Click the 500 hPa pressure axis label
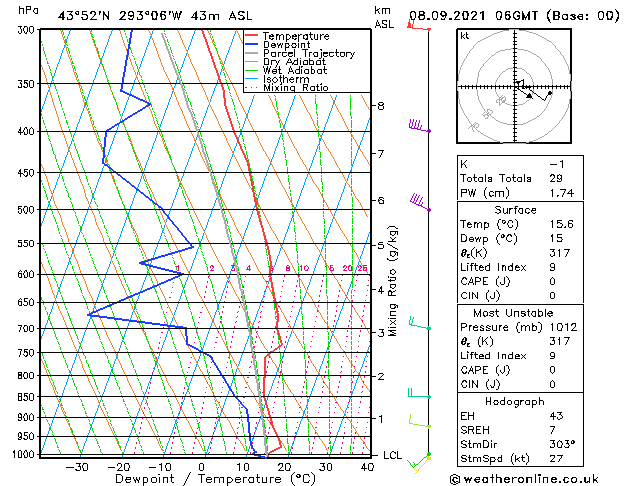The width and height of the screenshot is (629, 486). [28, 210]
